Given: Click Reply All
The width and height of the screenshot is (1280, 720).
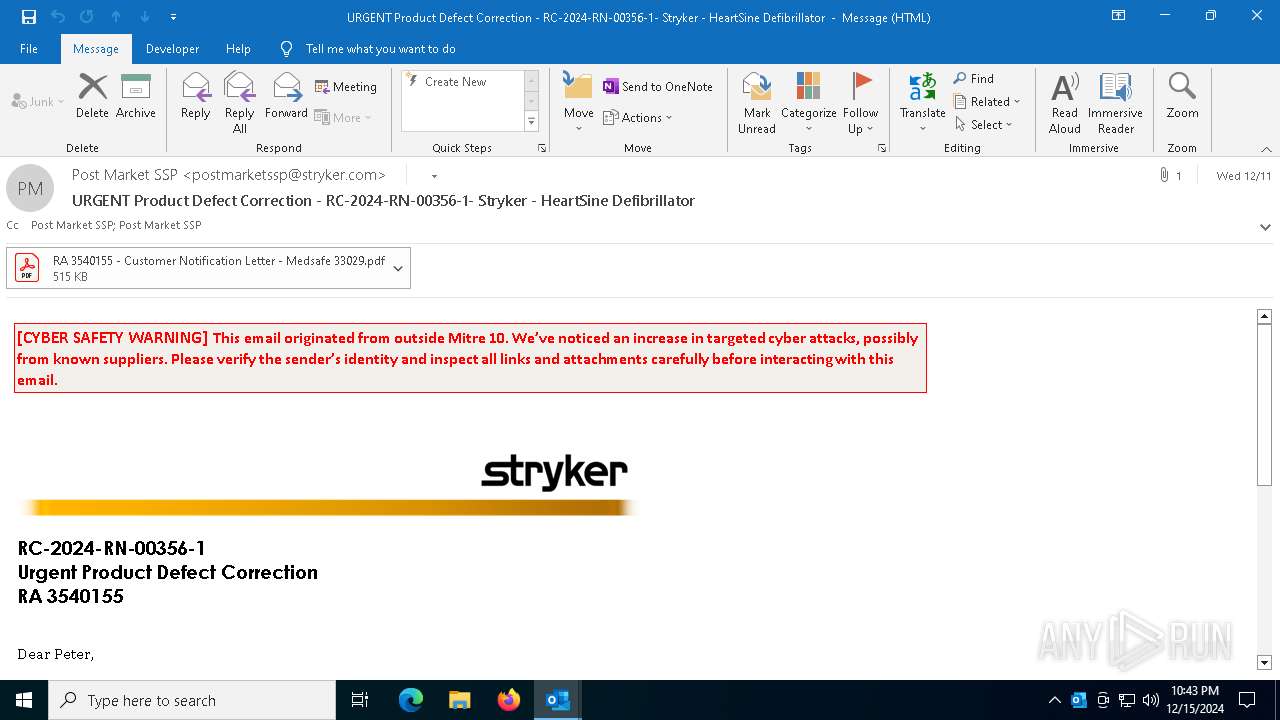Looking at the screenshot, I should coord(240,102).
